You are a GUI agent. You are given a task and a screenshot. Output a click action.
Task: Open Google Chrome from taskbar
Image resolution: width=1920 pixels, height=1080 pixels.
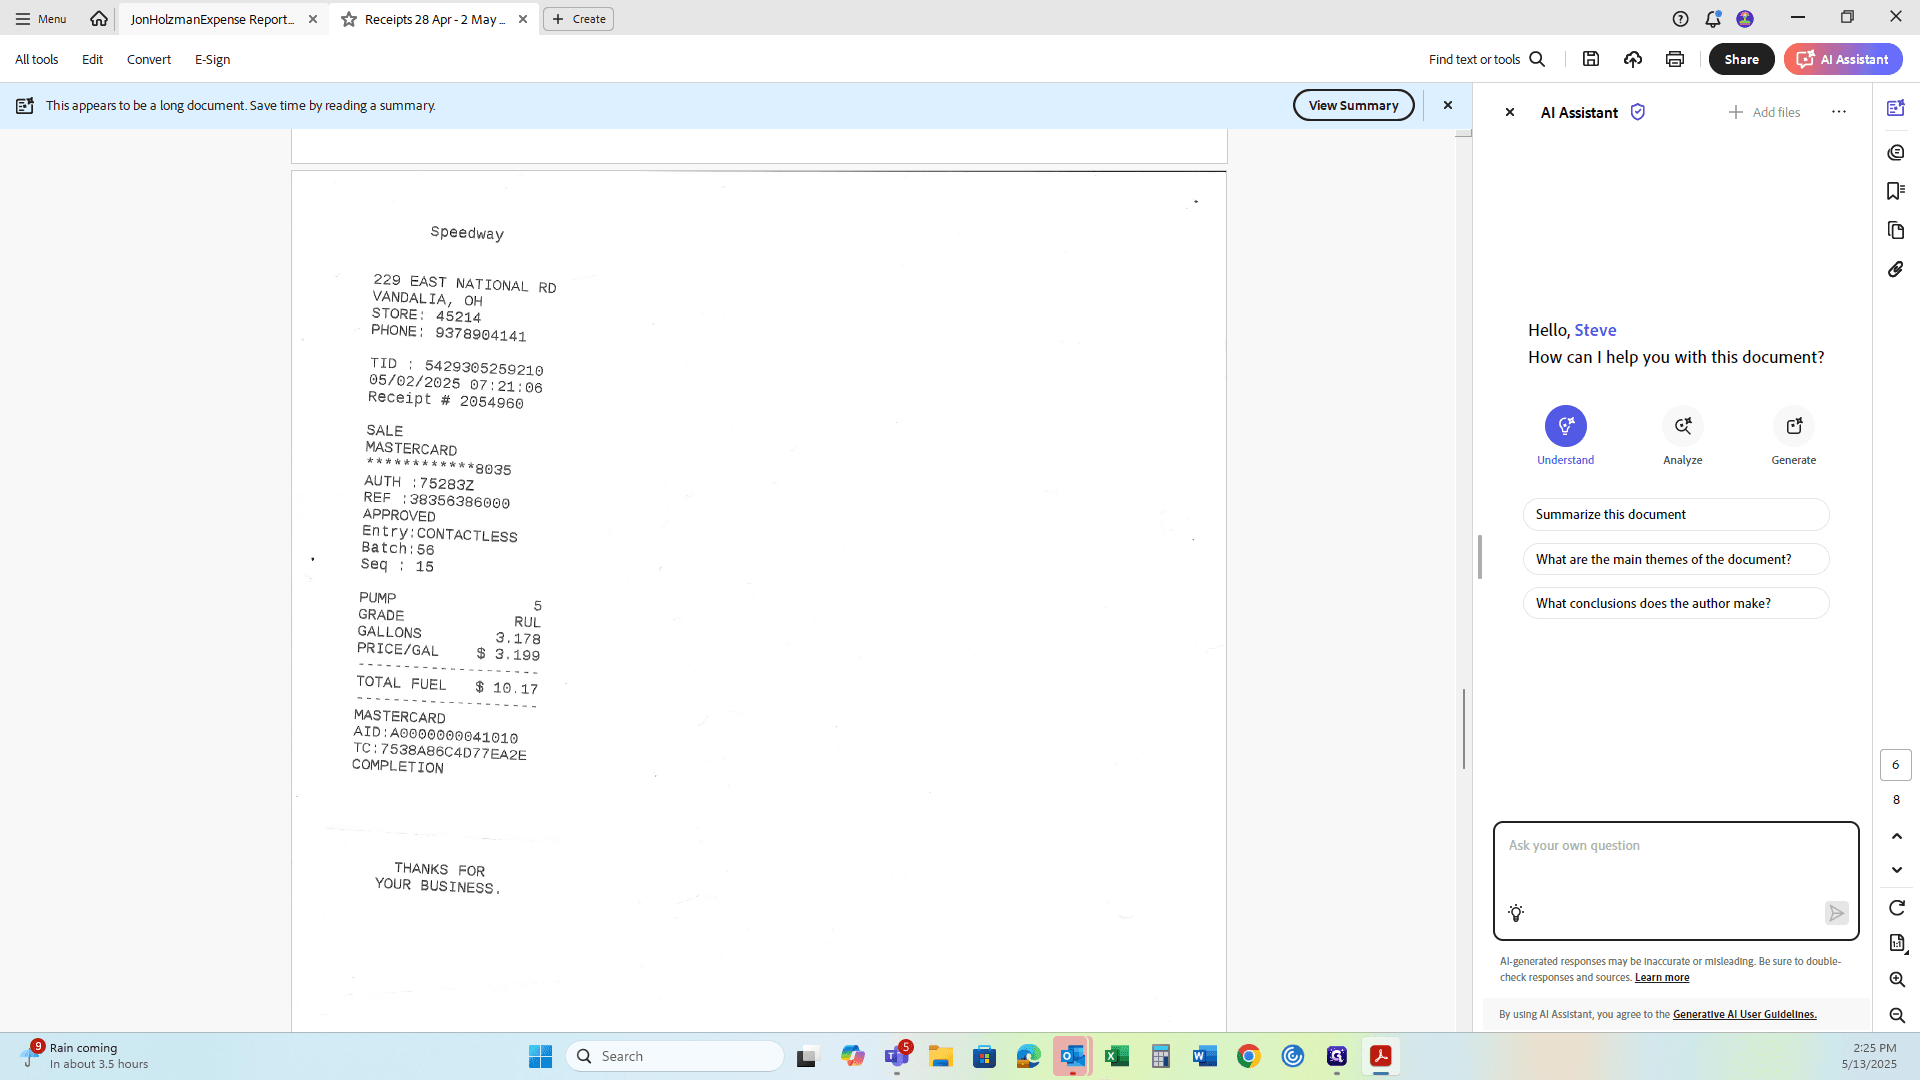point(1248,1056)
